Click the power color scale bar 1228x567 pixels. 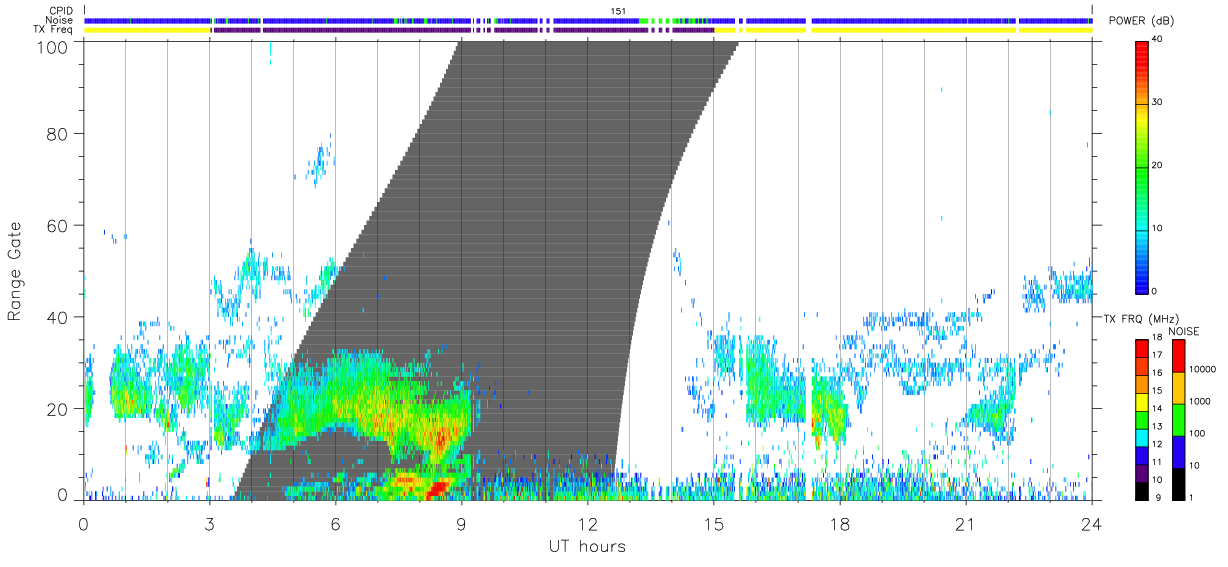coord(1142,166)
